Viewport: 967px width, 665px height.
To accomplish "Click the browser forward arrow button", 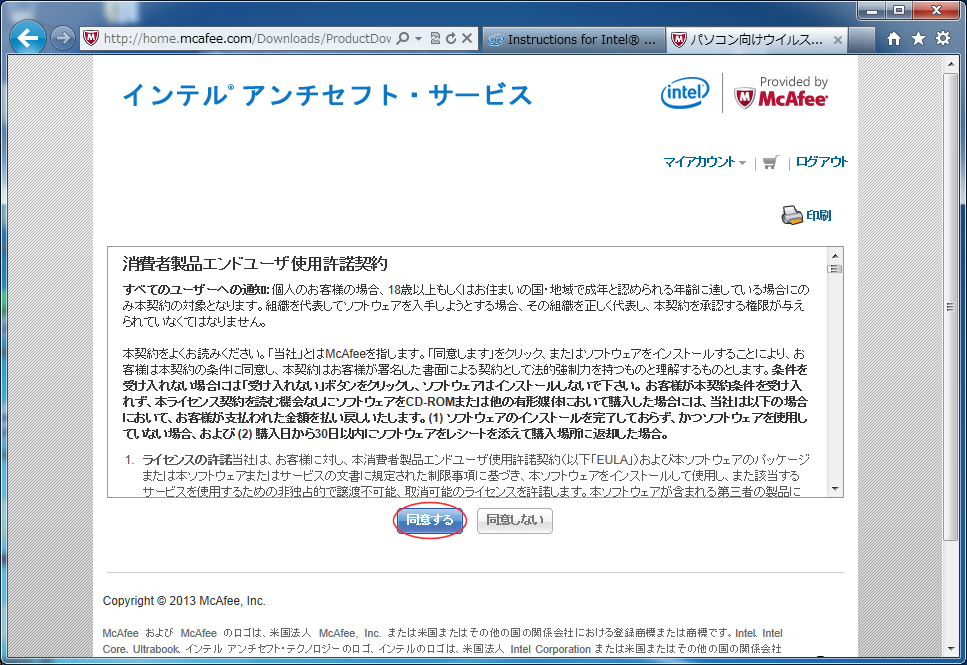I will [62, 38].
